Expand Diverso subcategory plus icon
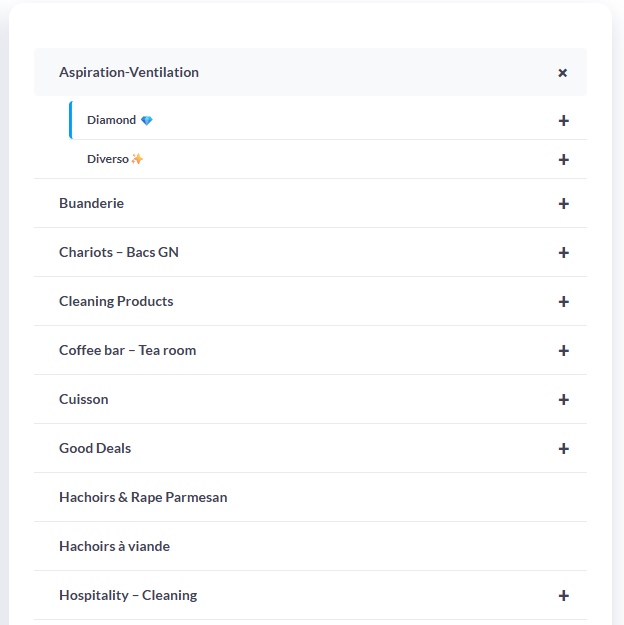624x625 pixels. click(x=564, y=160)
